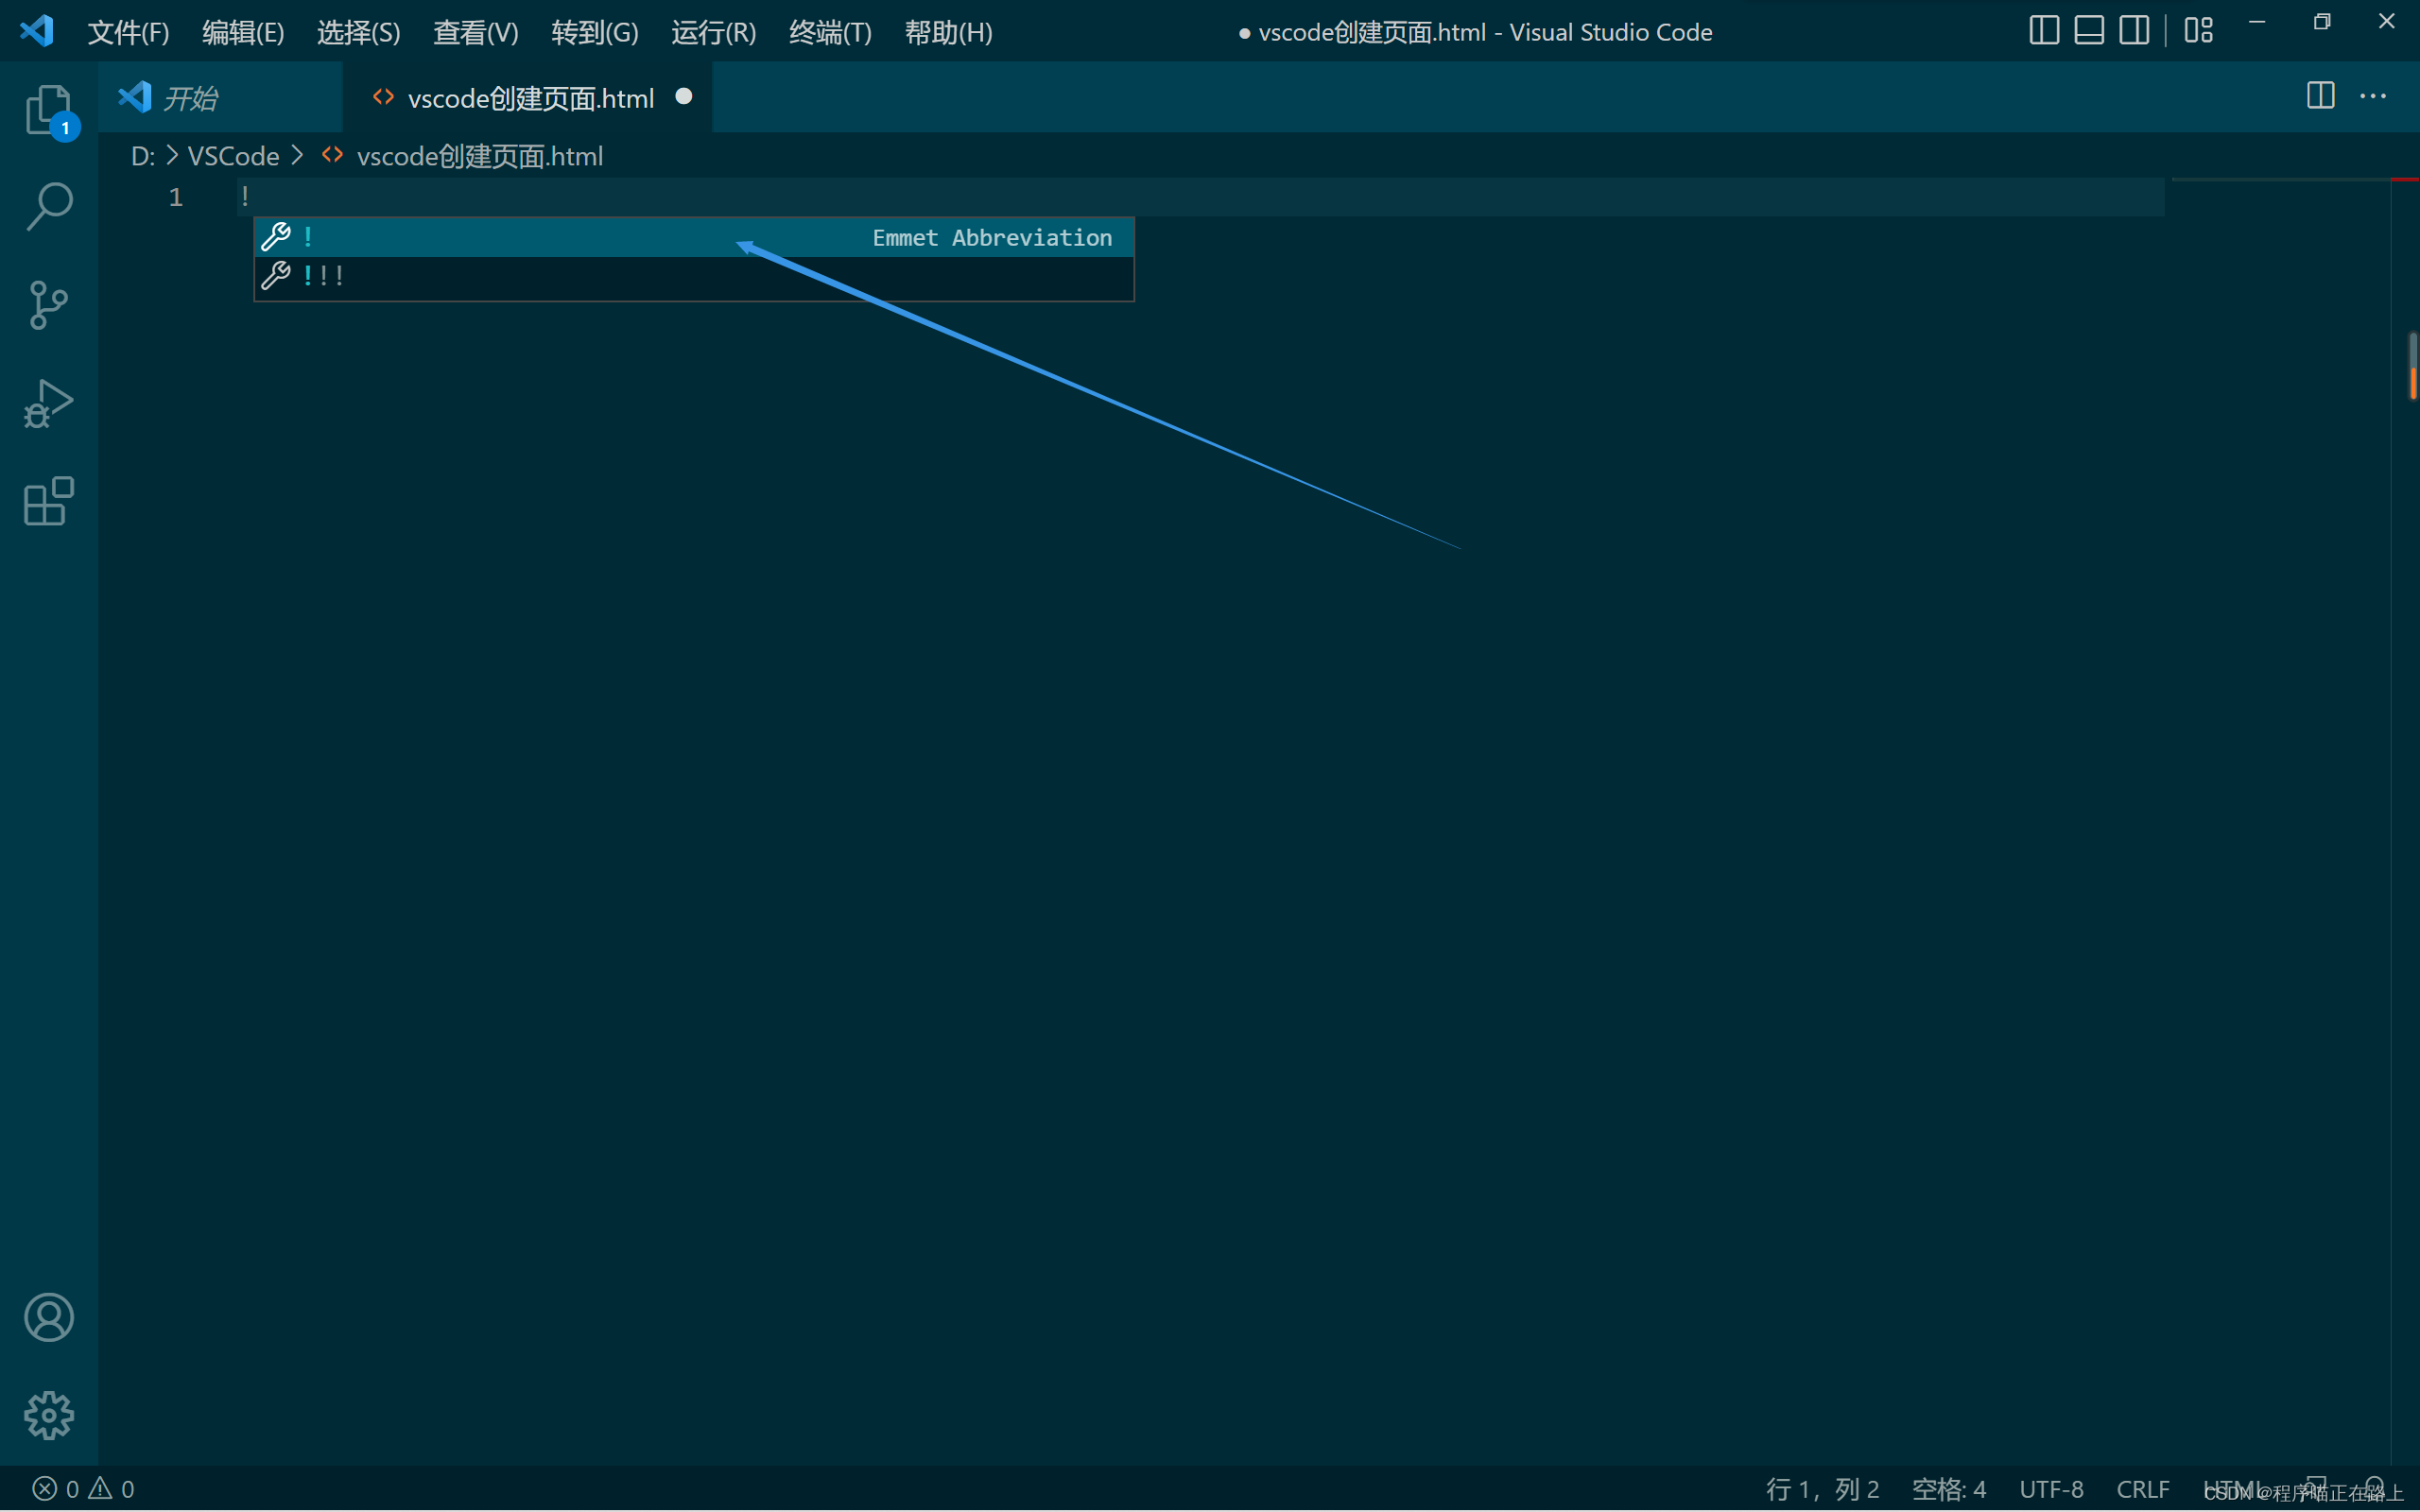Toggle bottom panel layout icon

2088,30
